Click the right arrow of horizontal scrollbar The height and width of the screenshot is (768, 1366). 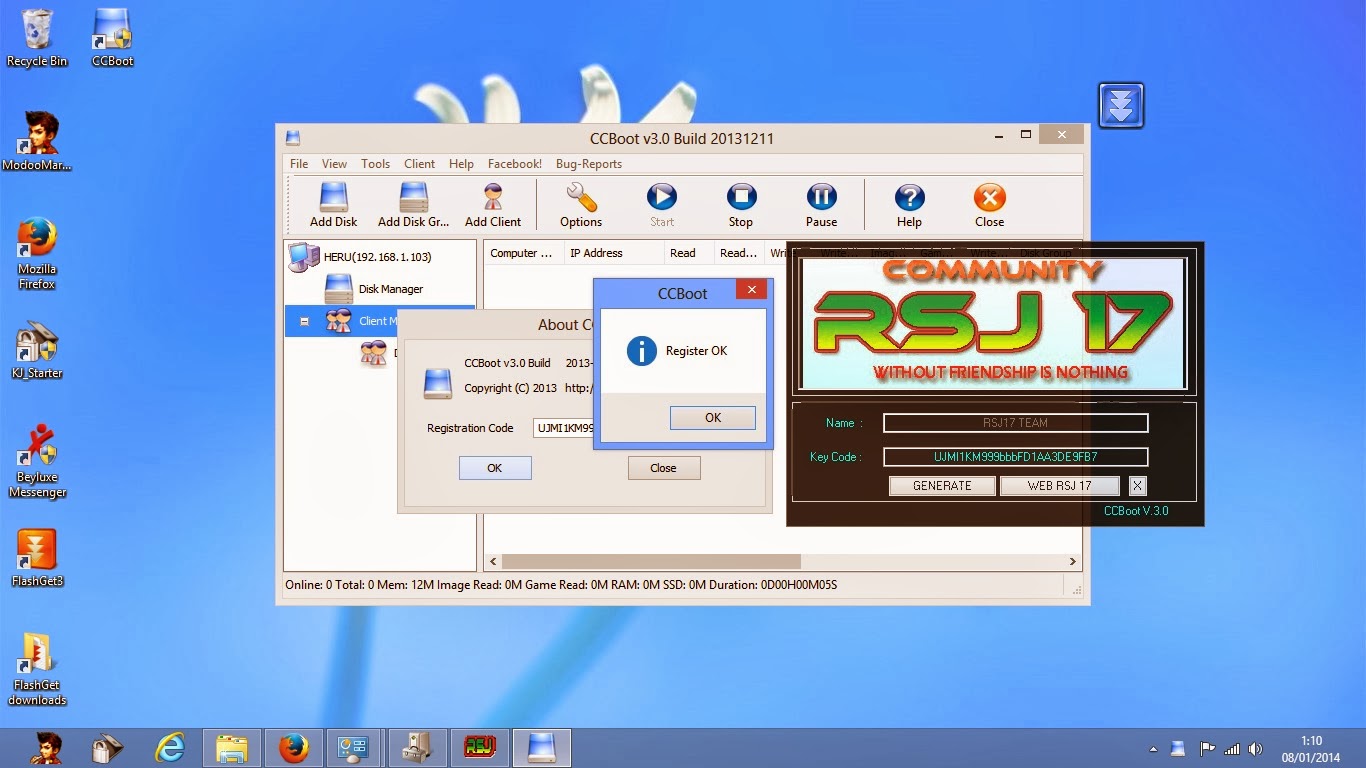pos(1073,562)
